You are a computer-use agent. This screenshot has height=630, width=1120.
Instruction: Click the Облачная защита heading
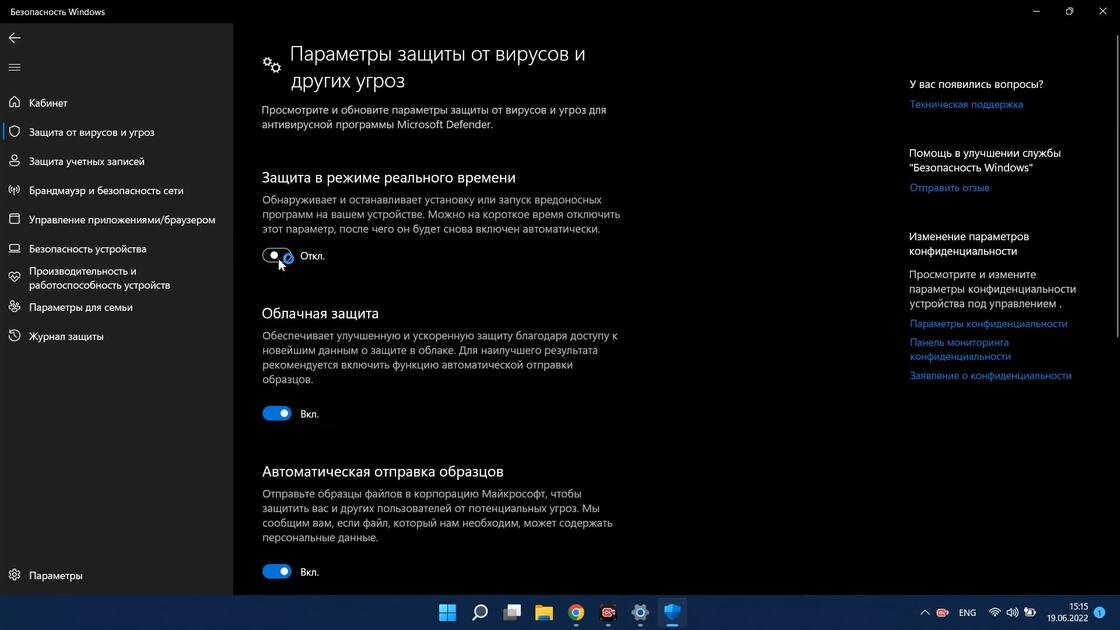tap(320, 314)
